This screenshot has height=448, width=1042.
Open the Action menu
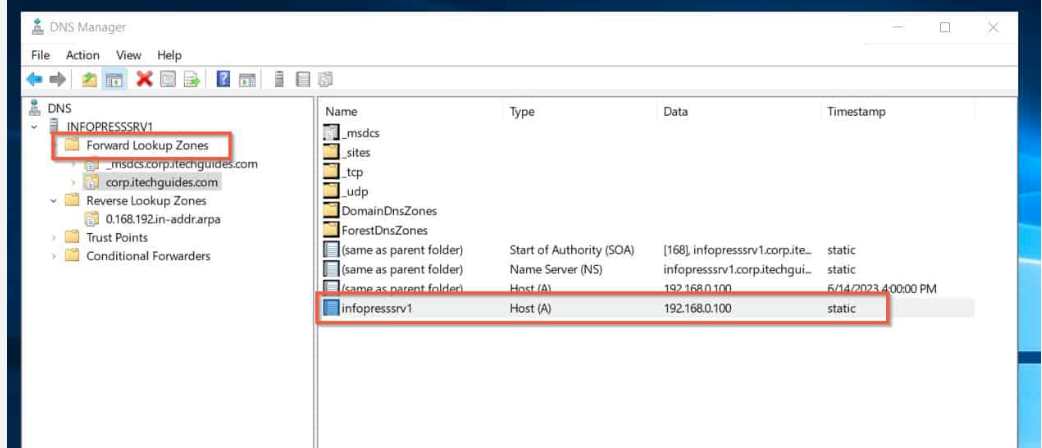pos(82,55)
